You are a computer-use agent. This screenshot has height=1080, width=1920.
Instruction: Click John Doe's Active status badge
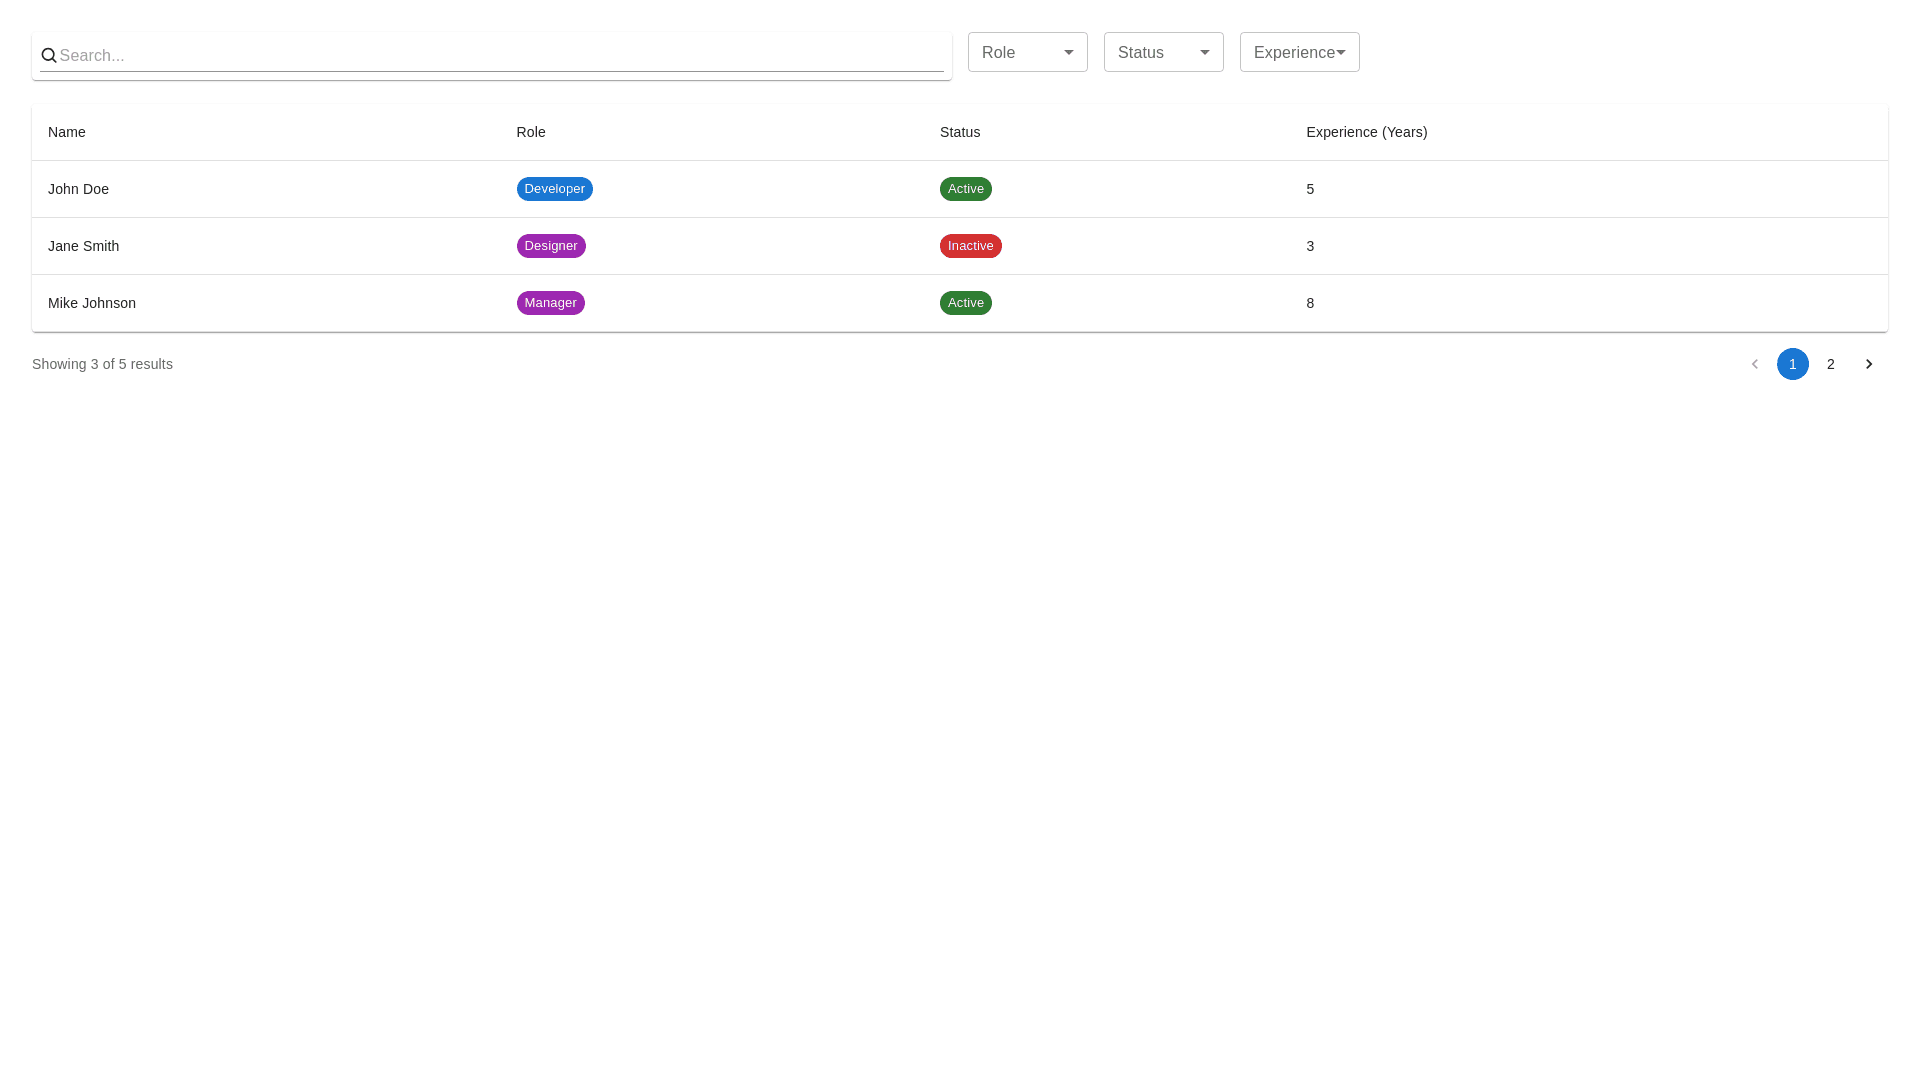(965, 189)
